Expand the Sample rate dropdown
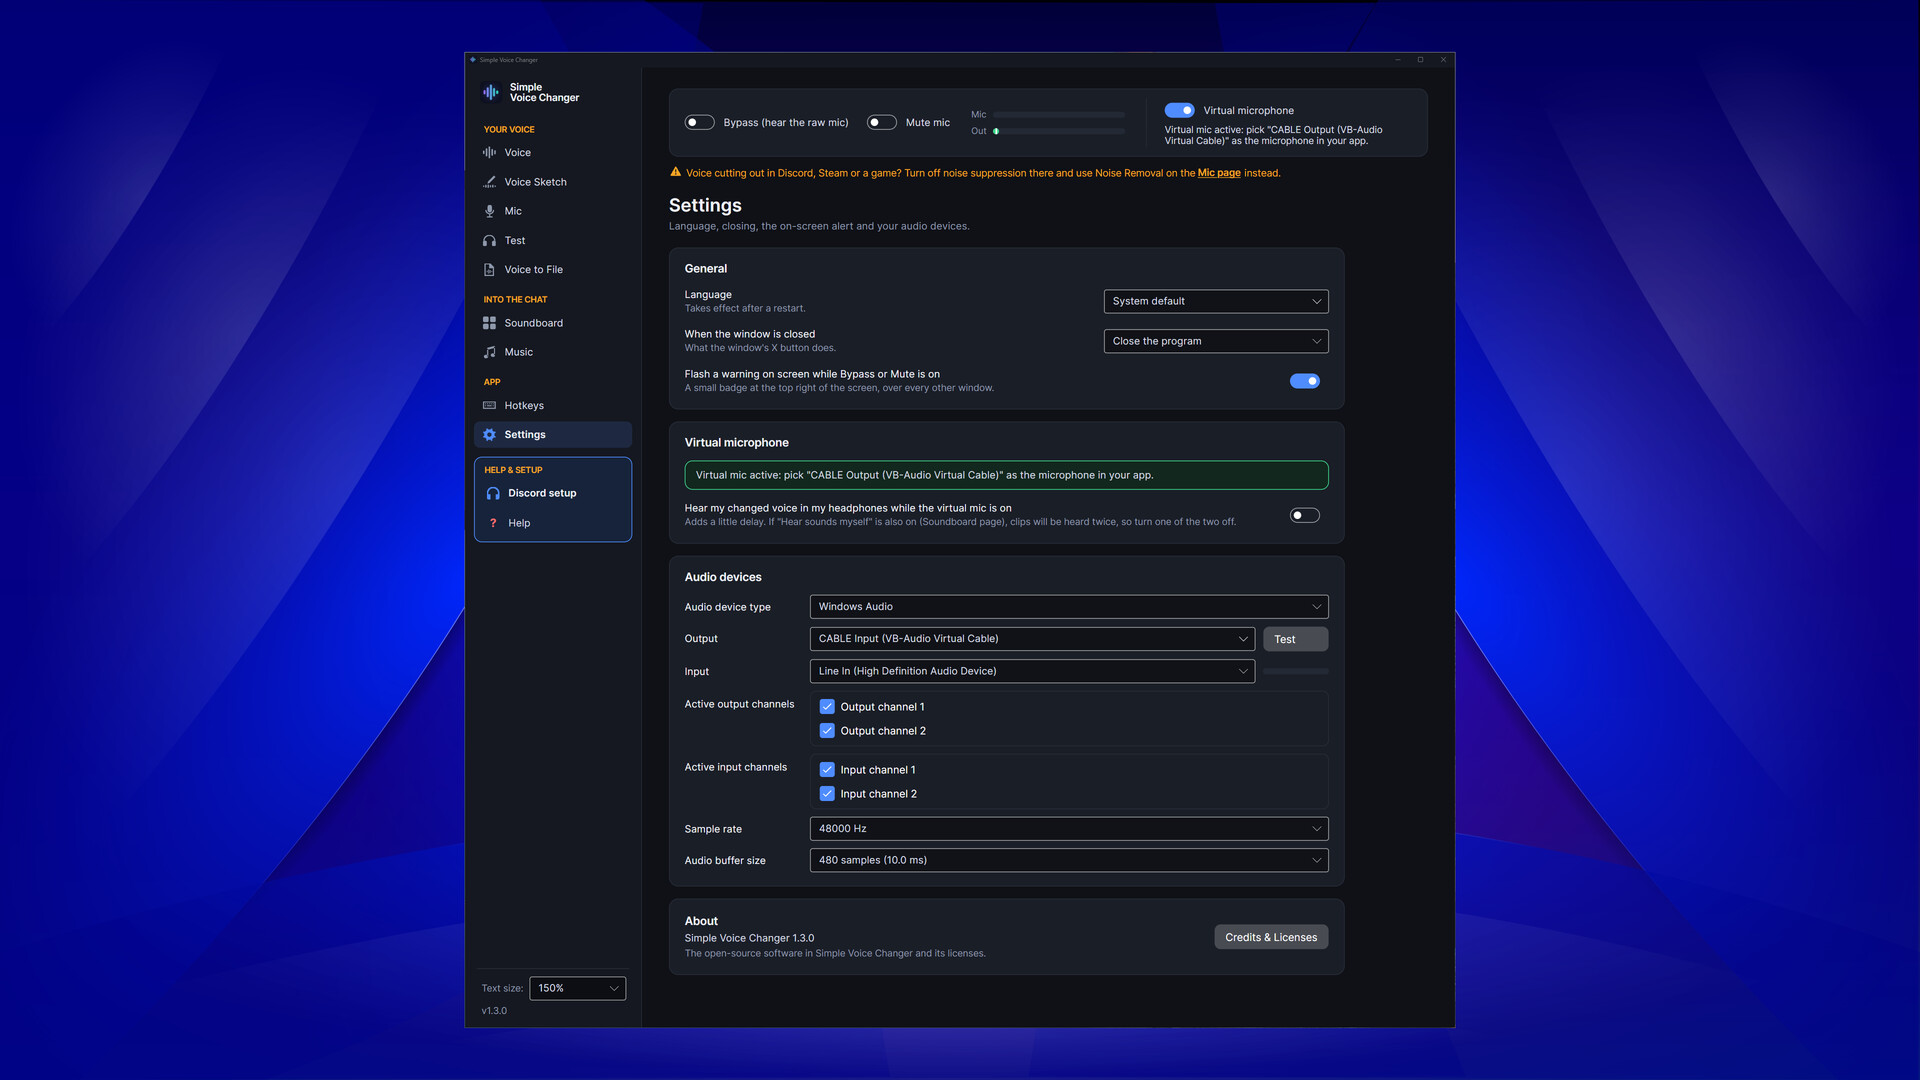The width and height of the screenshot is (1920, 1080). pyautogui.click(x=1069, y=829)
